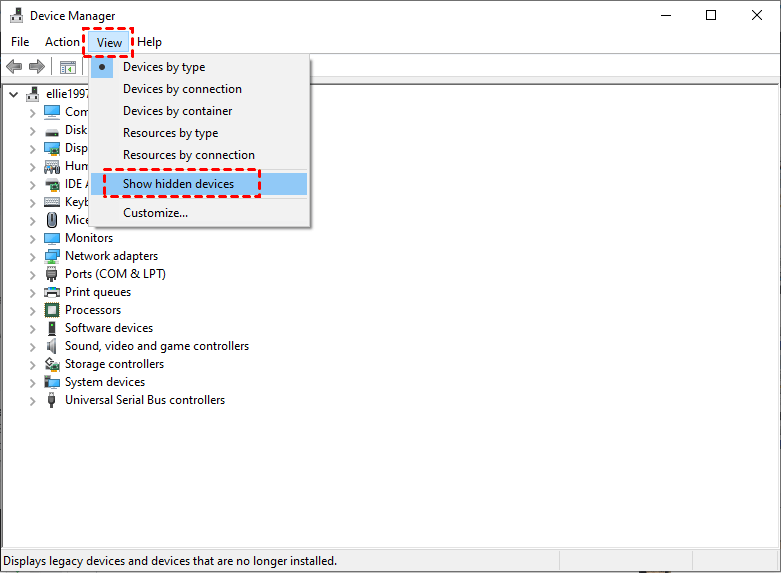Select the Processors label
Viewport: 781px width, 573px height.
[93, 310]
